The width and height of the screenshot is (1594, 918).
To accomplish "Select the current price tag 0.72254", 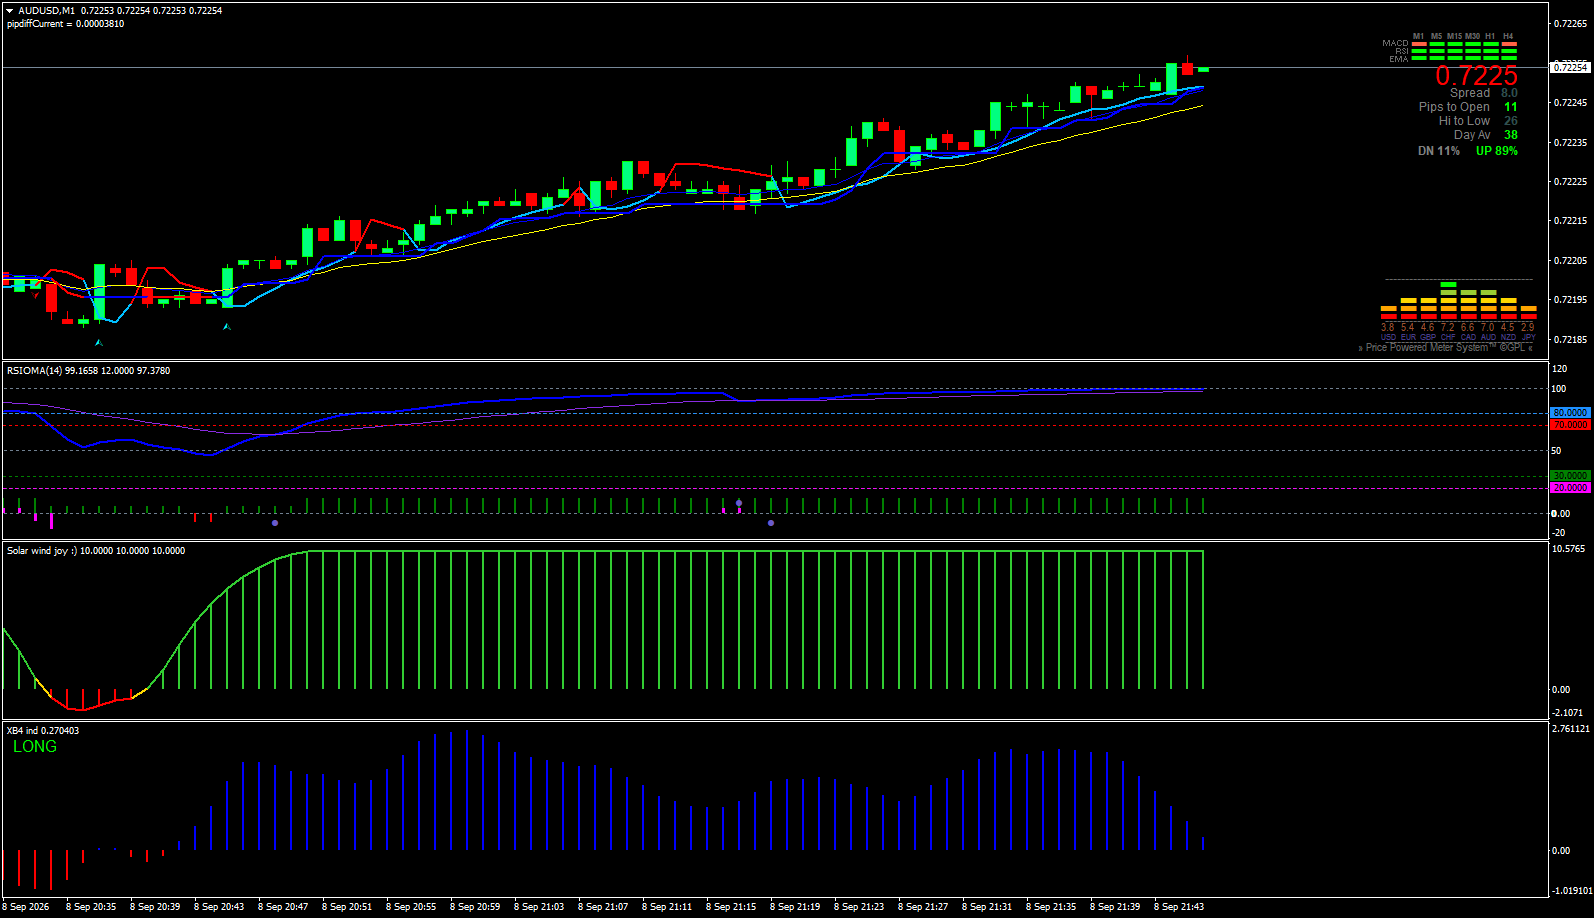I will coord(1570,67).
